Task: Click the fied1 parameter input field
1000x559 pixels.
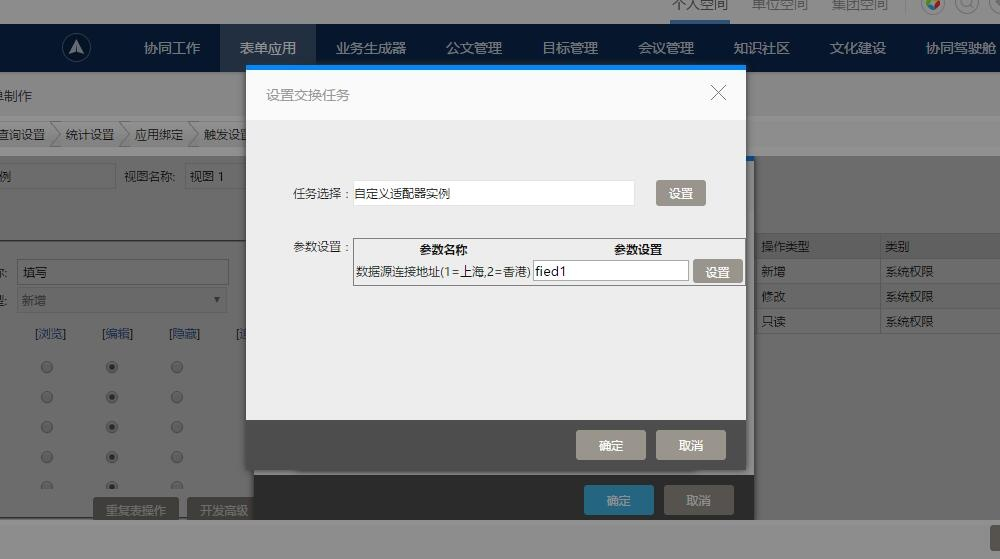Action: pyautogui.click(x=610, y=271)
